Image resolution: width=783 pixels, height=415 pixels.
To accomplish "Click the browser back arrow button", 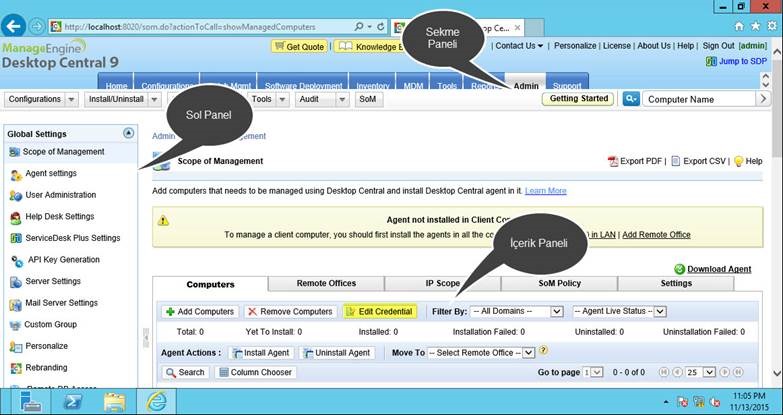I will pyautogui.click(x=13, y=26).
